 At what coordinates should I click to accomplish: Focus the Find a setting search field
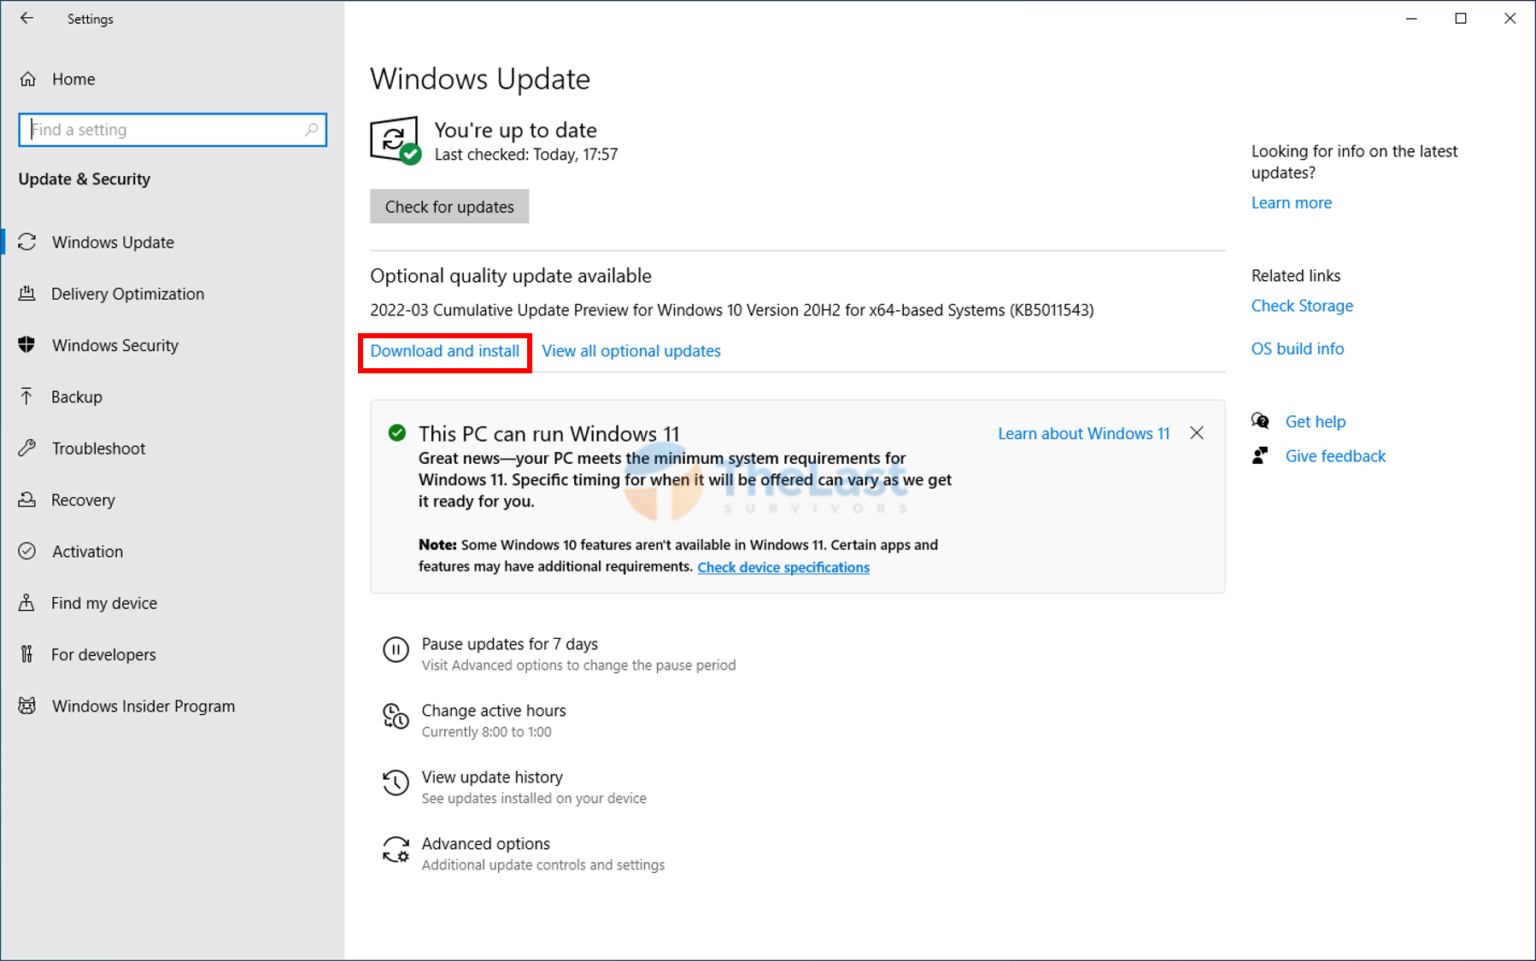click(172, 130)
